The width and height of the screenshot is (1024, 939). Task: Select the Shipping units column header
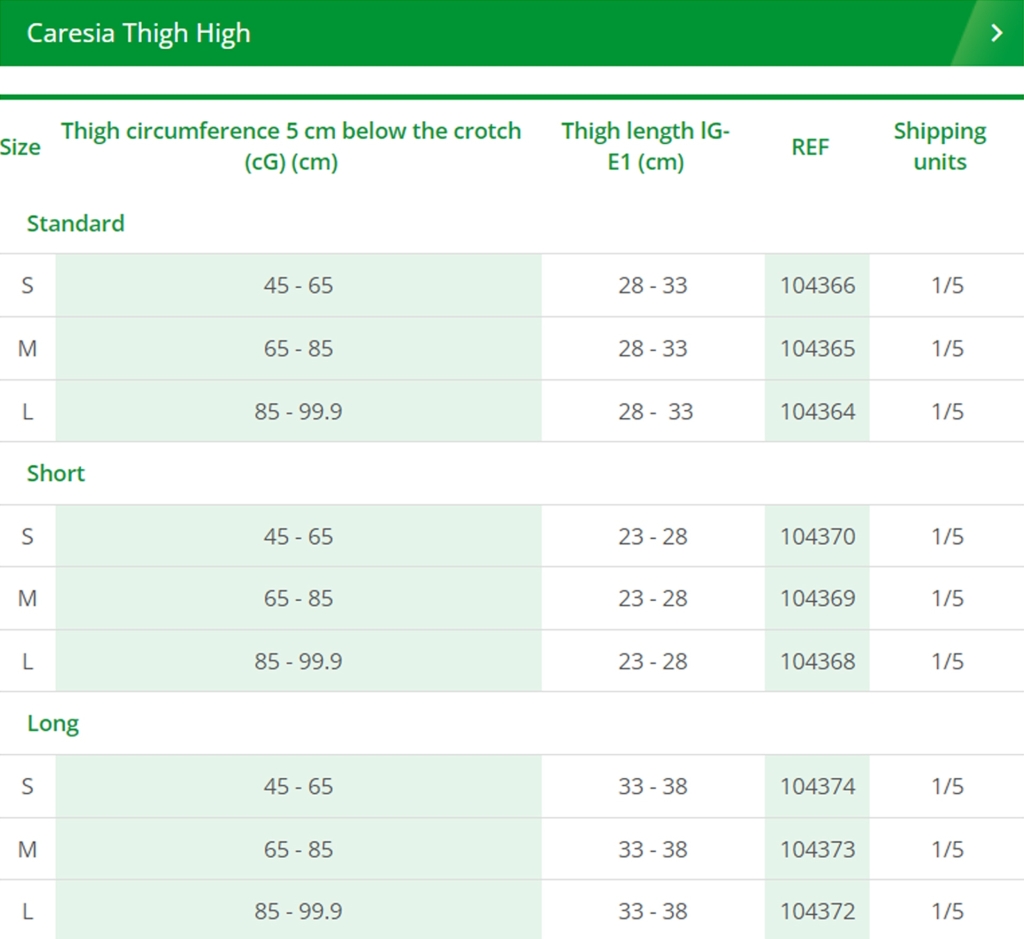coord(940,146)
